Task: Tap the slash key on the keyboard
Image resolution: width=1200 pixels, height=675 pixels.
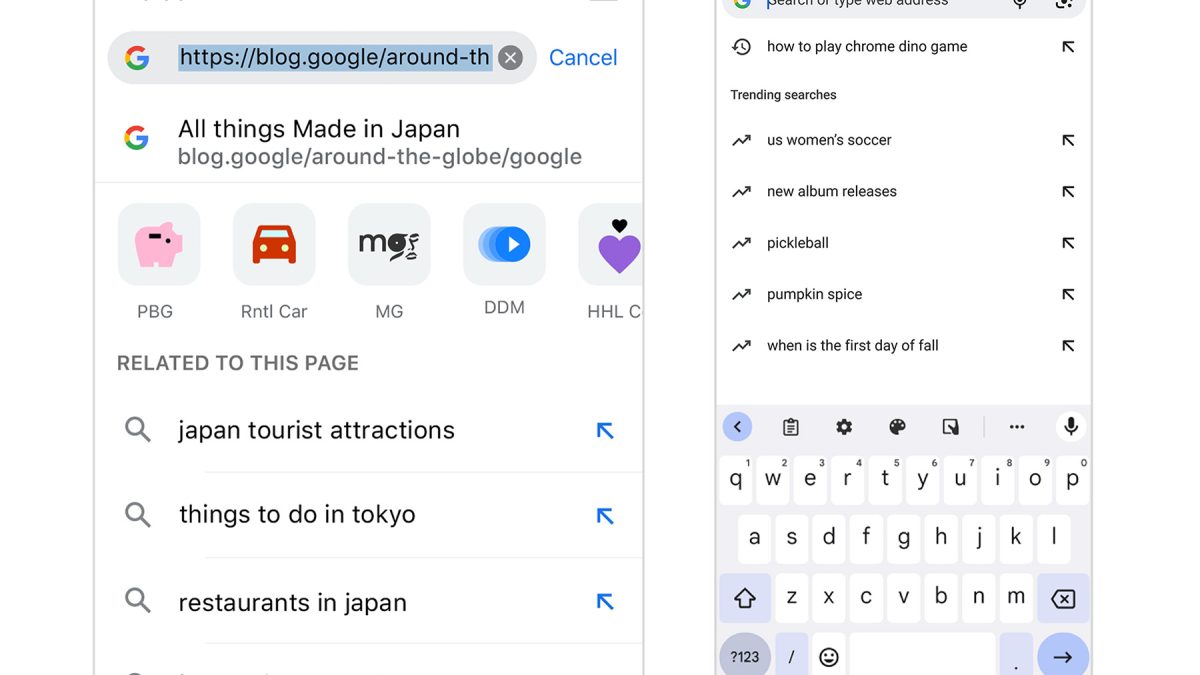Action: tap(792, 655)
